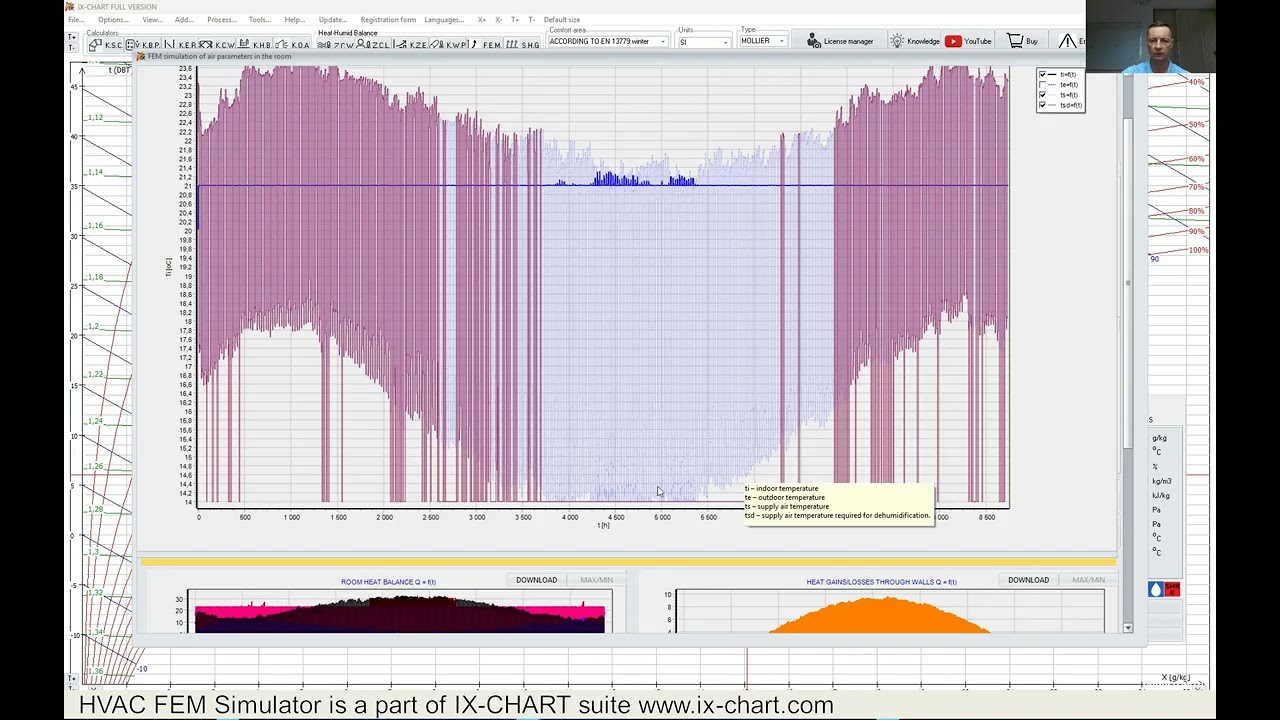Click the top T+ button

pos(72,37)
